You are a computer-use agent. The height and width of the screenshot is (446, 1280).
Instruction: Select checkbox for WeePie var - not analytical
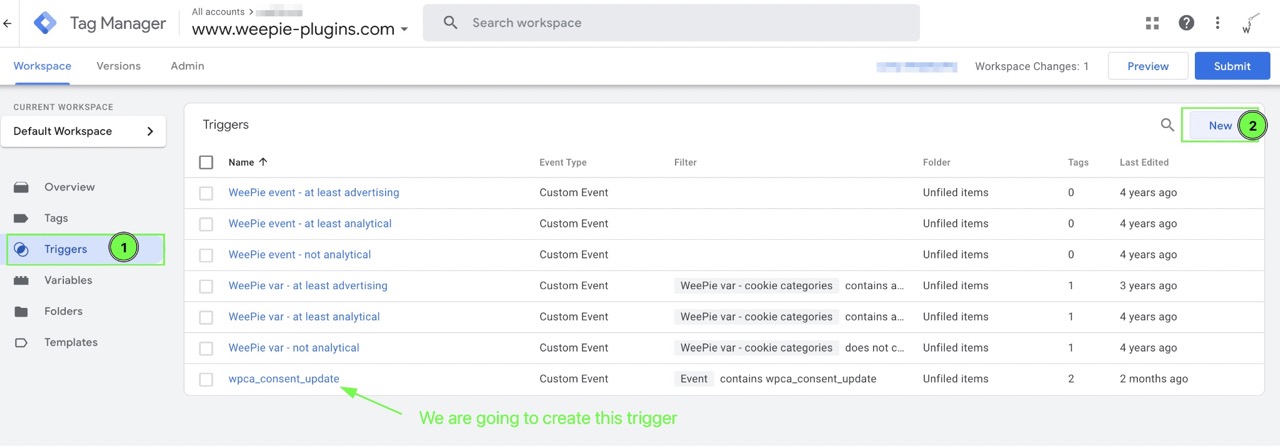click(x=206, y=348)
